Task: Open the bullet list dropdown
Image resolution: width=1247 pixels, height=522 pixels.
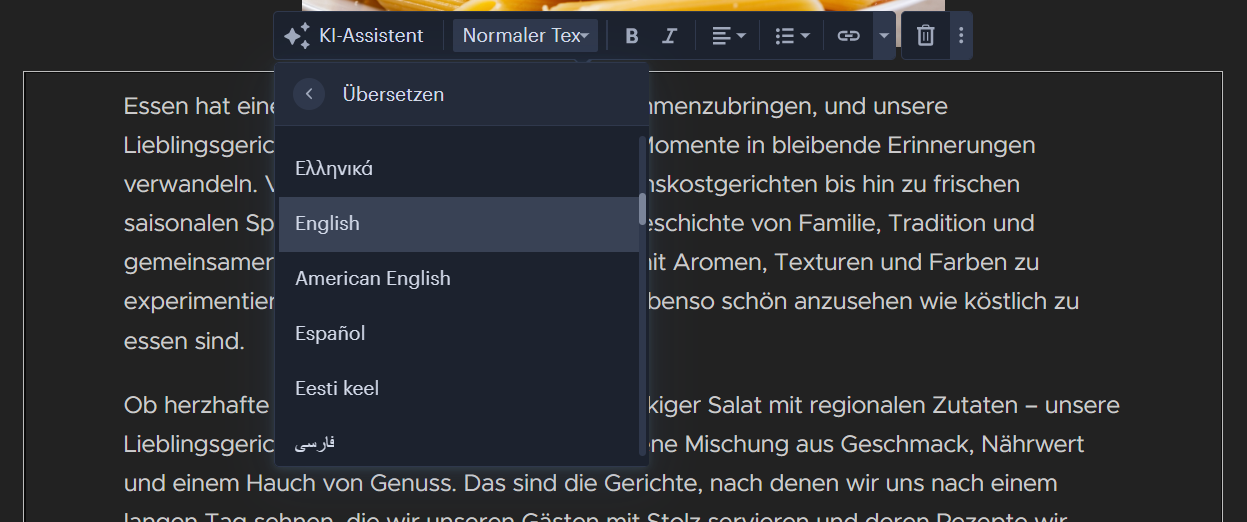Action: point(792,36)
